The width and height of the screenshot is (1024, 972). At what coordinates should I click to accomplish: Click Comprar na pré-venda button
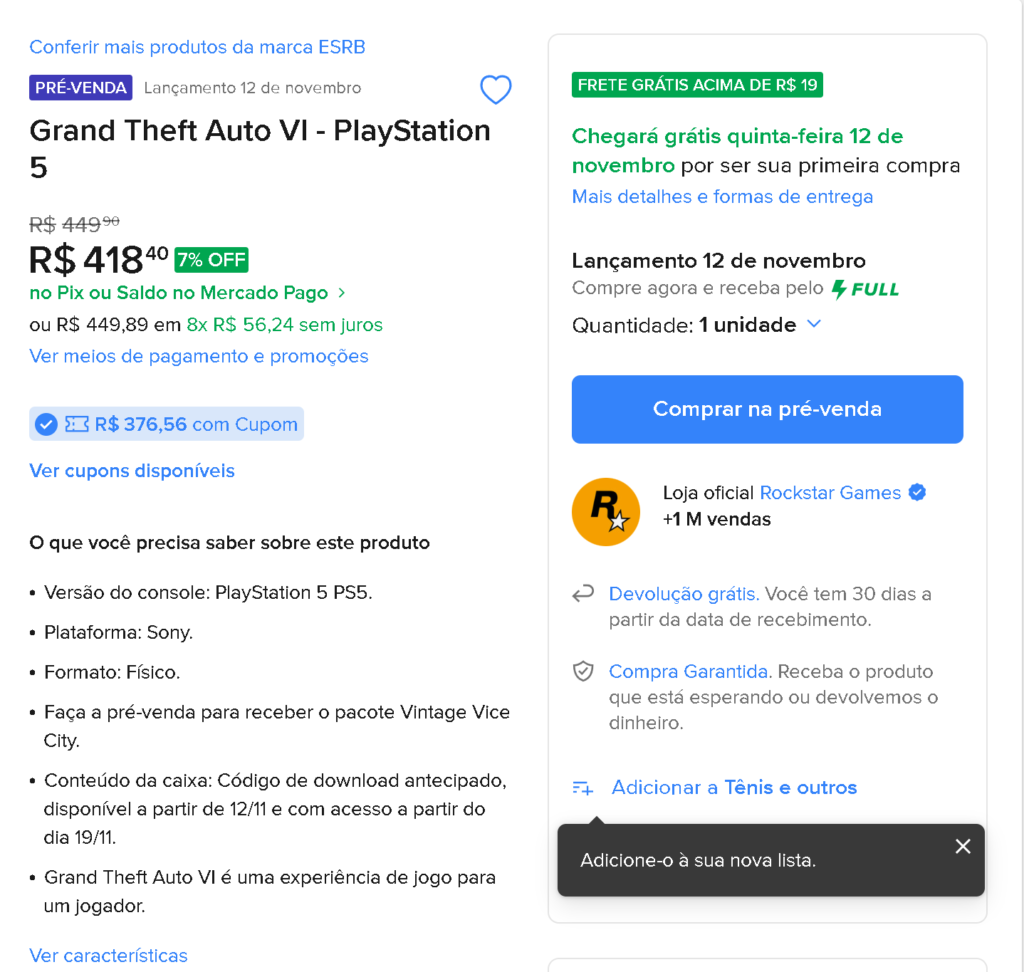767,409
